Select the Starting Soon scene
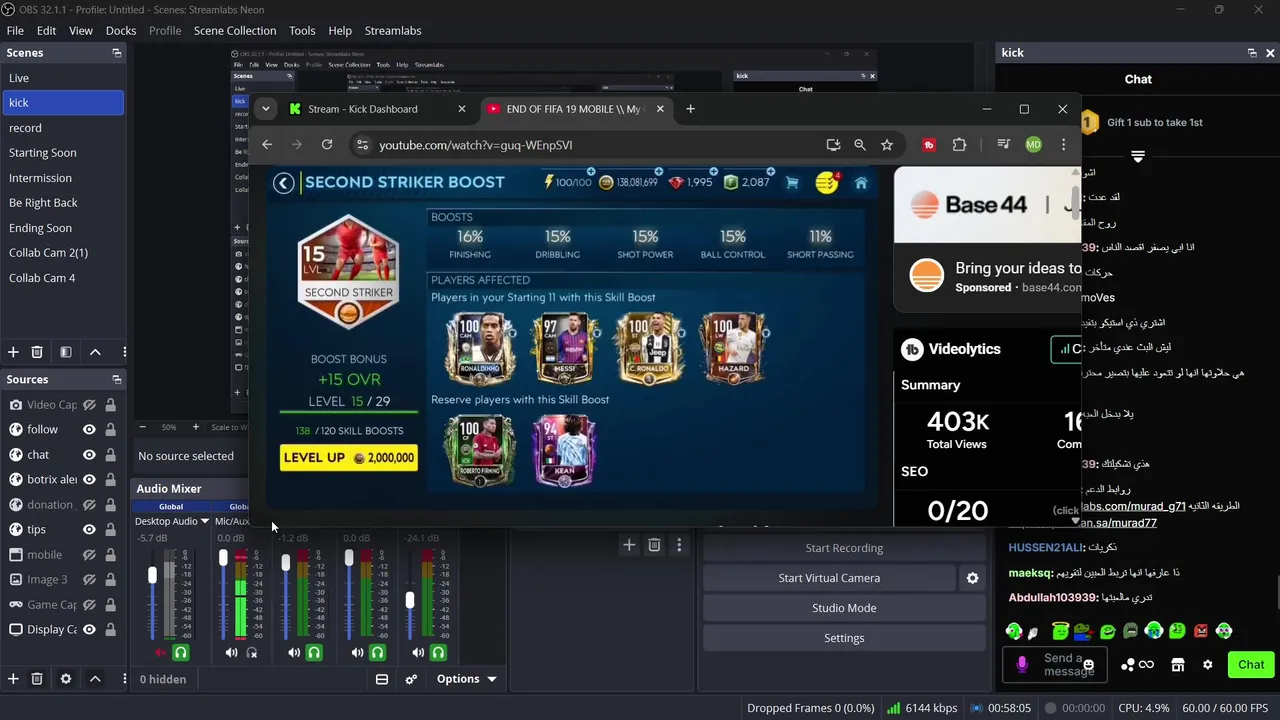The height and width of the screenshot is (720, 1280). click(x=62, y=153)
